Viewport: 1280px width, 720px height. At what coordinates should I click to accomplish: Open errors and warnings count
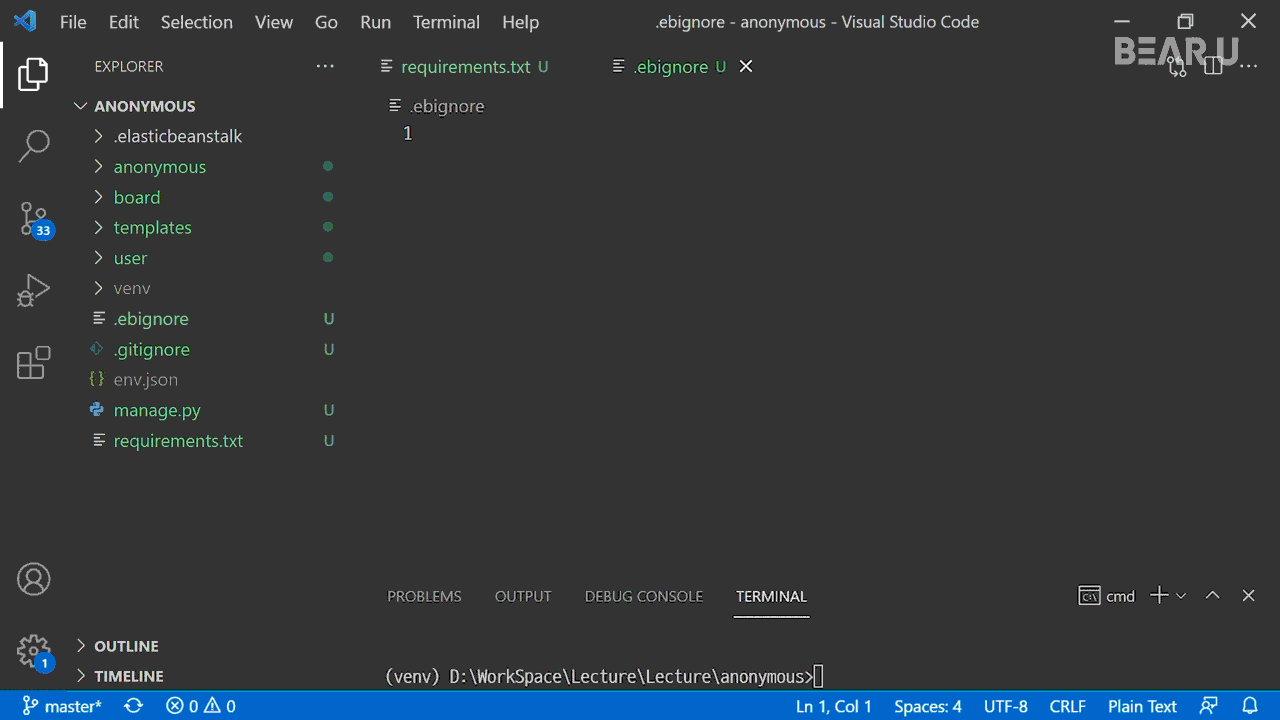pyautogui.click(x=201, y=706)
